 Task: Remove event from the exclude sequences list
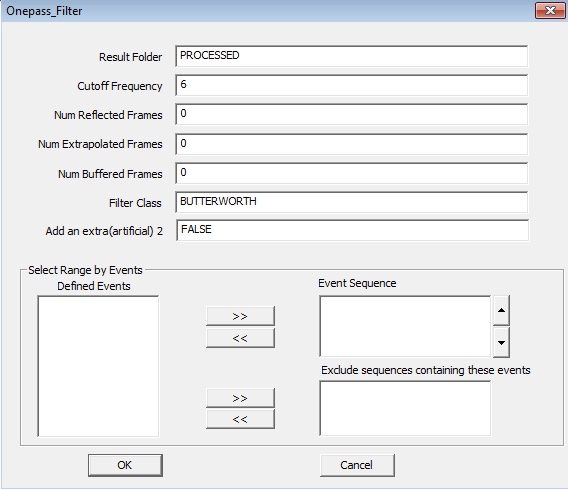240,419
